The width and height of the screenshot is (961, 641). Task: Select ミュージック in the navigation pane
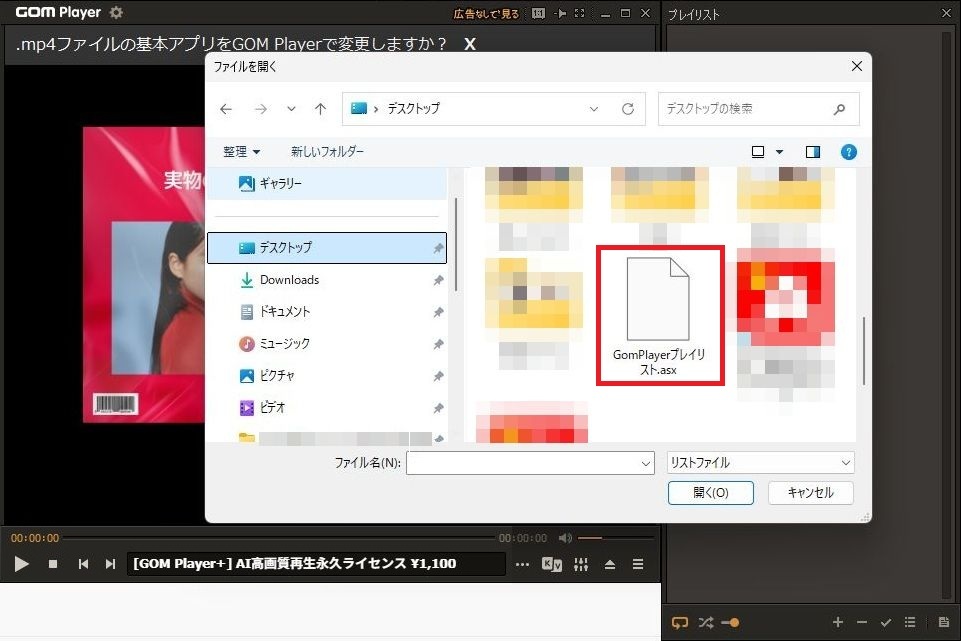click(285, 344)
